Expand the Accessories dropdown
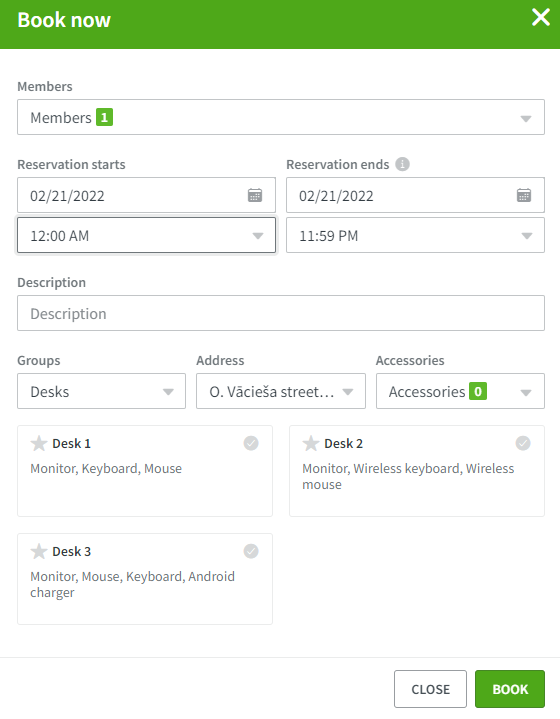 pos(460,391)
